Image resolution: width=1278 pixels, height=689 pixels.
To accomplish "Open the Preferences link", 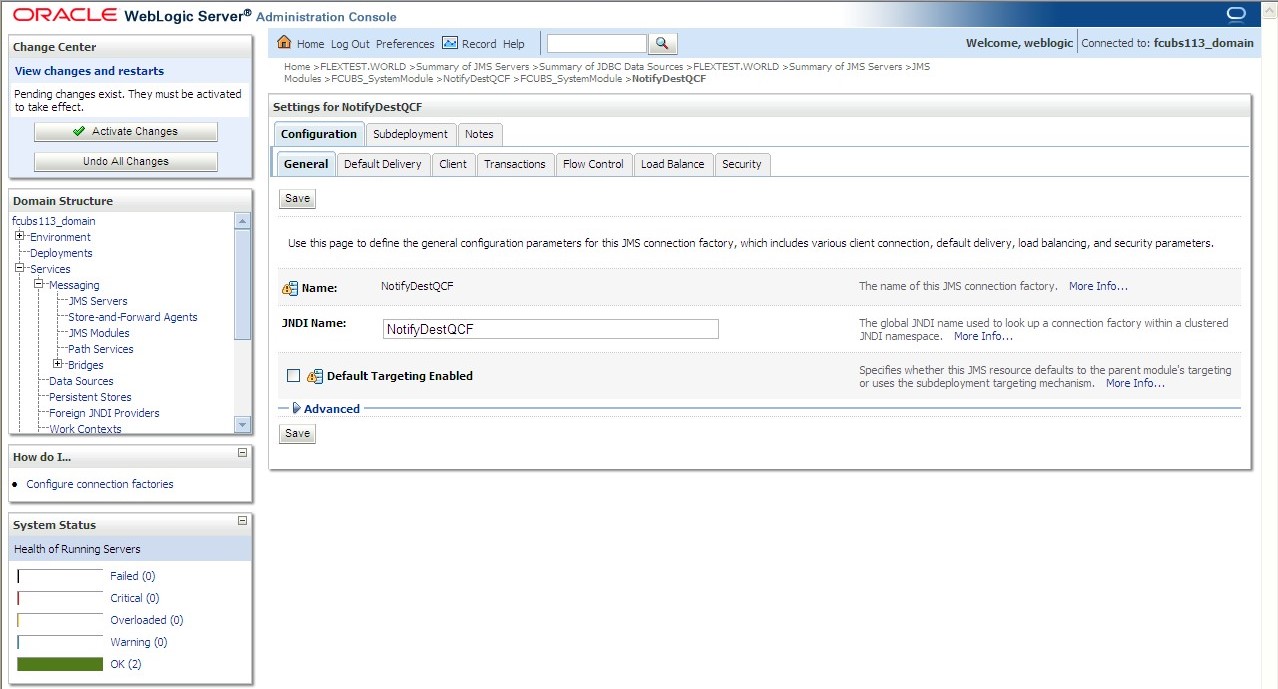I will [405, 44].
